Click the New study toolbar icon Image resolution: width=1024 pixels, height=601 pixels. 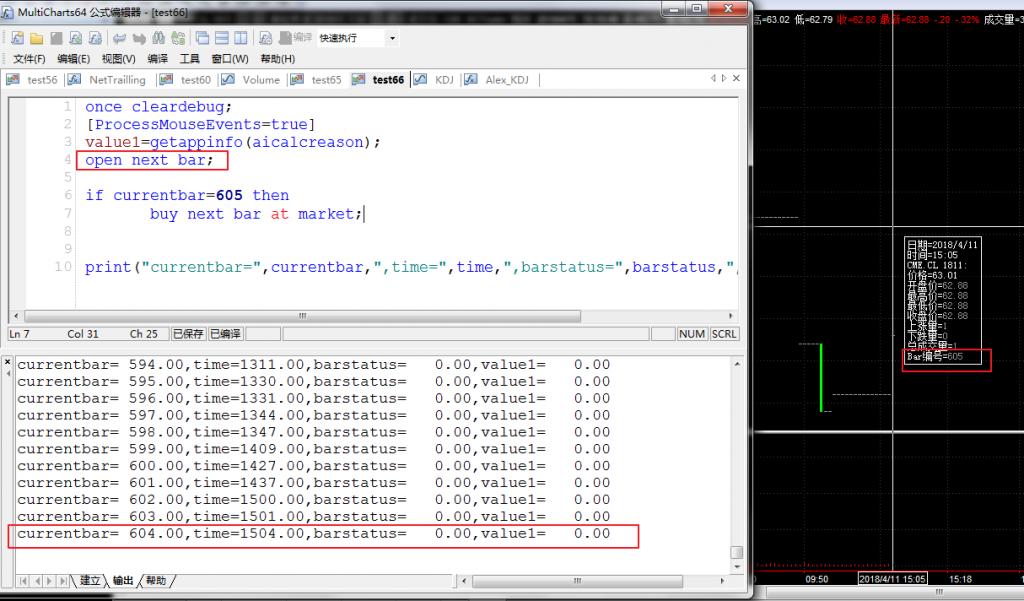18,38
